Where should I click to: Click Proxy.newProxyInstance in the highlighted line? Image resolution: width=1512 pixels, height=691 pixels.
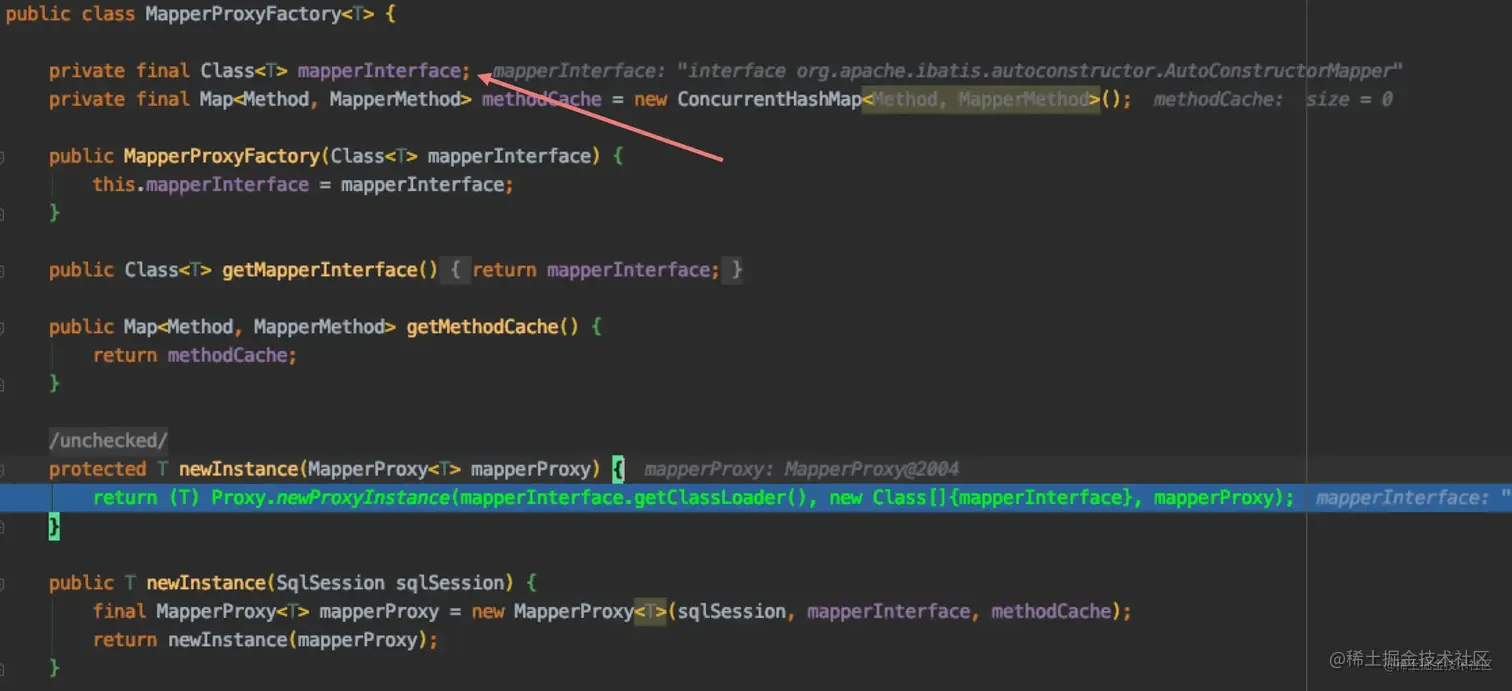(x=330, y=498)
